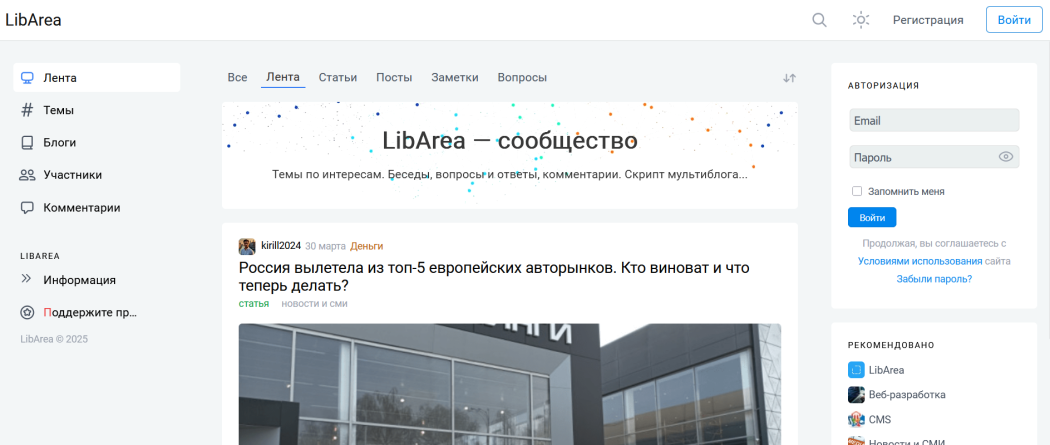Open the feed sort arrows dropdown
Screen dimensions: 1050x445
click(790, 78)
